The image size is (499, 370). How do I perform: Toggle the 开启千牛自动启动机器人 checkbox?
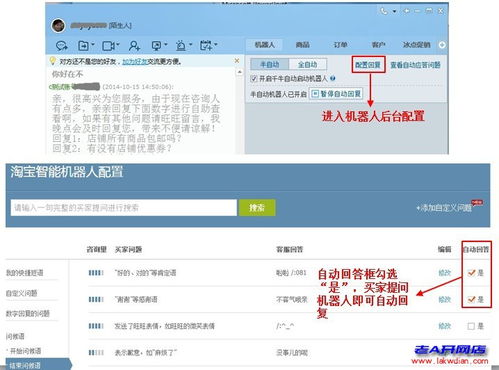point(254,79)
